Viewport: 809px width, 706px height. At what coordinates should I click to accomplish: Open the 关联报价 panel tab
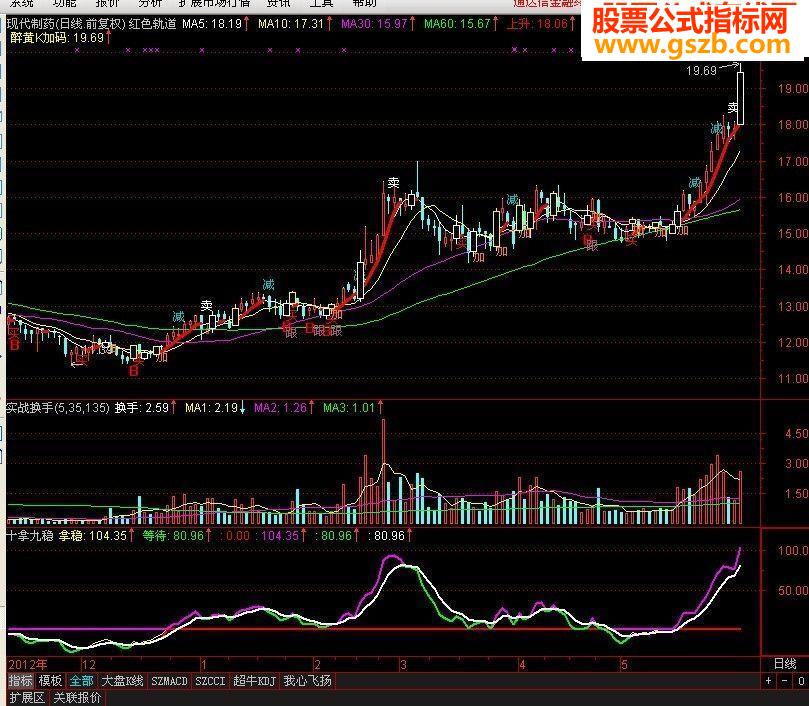point(77,698)
